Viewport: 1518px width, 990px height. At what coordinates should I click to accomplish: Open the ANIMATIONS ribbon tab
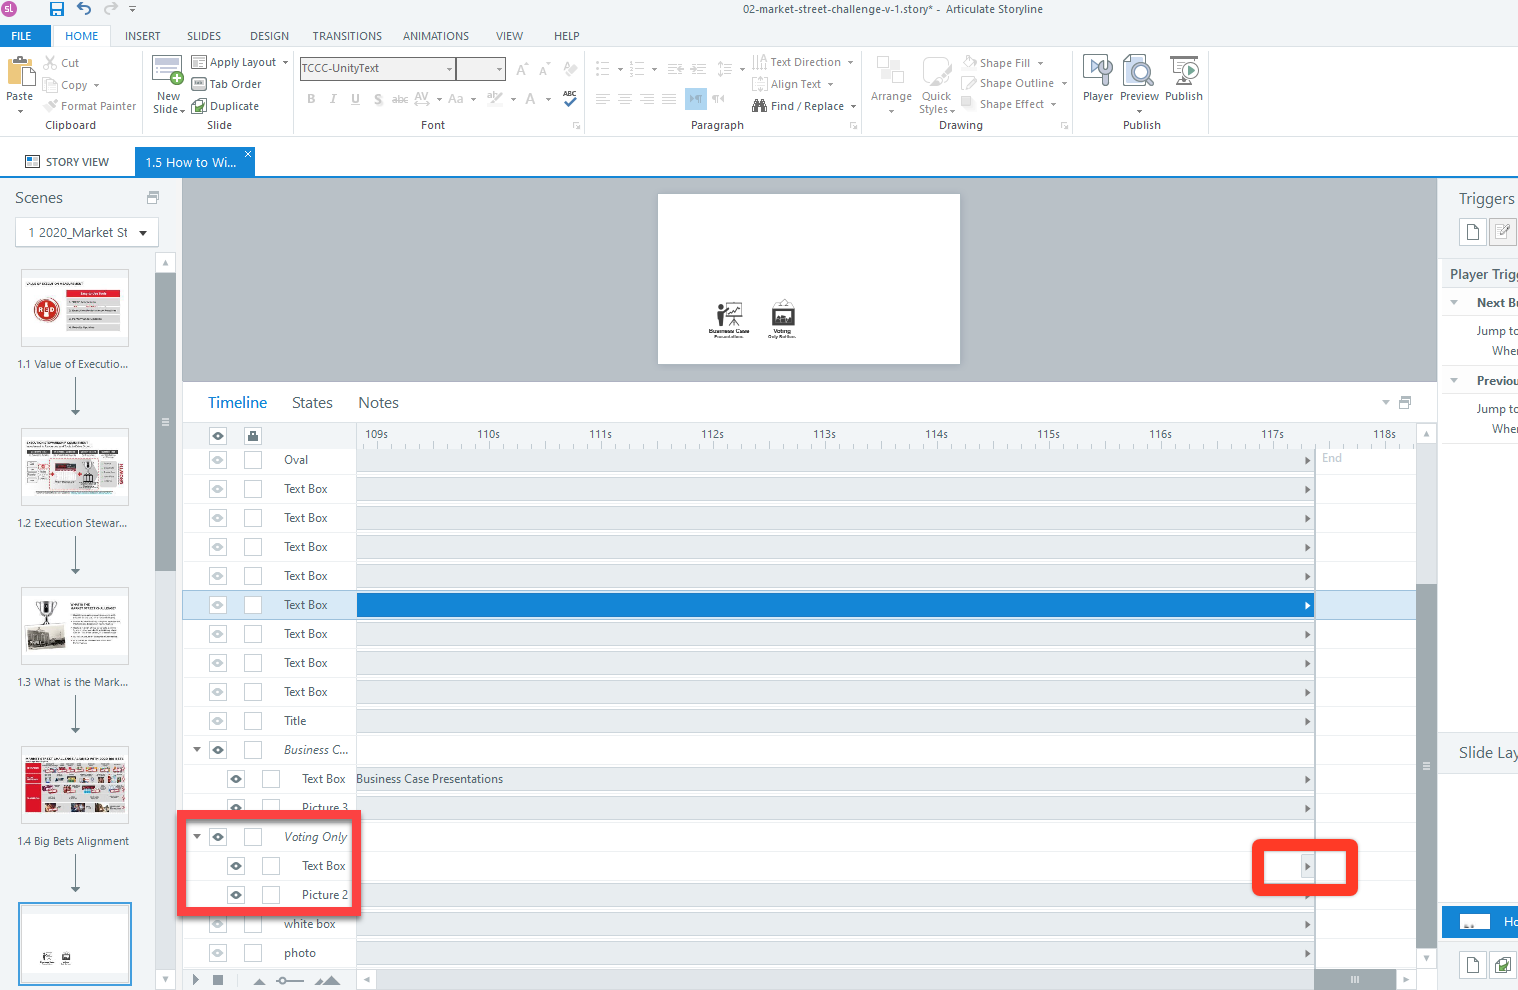pos(435,36)
